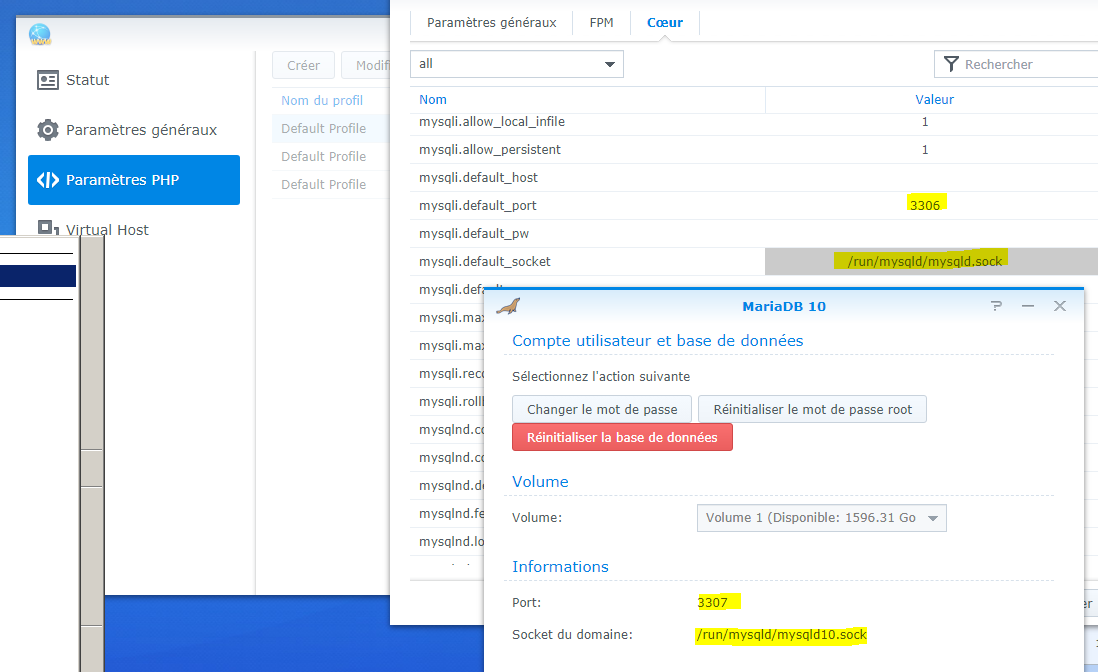Viewport: 1098px width, 672px height.
Task: Click the Créer button
Action: click(303, 65)
